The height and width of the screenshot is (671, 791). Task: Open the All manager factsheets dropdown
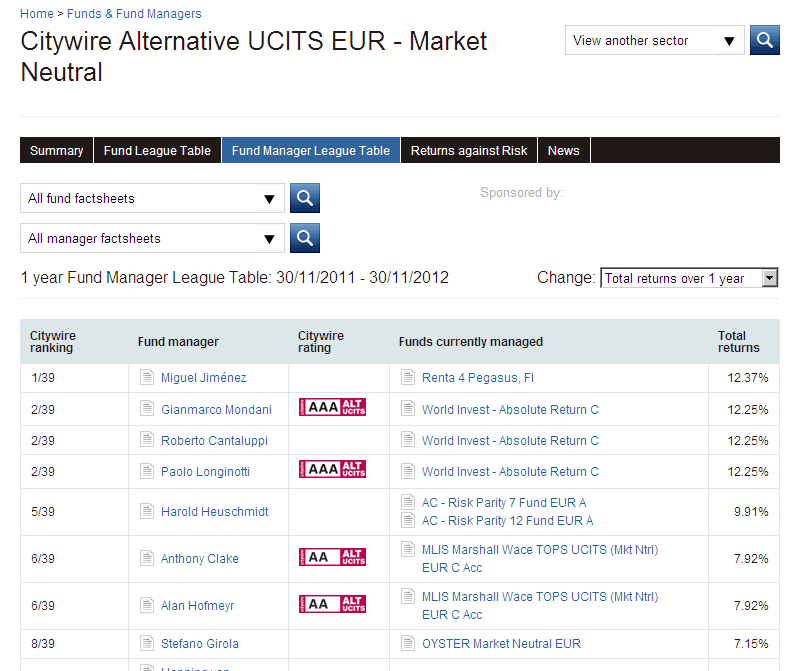[x=152, y=238]
